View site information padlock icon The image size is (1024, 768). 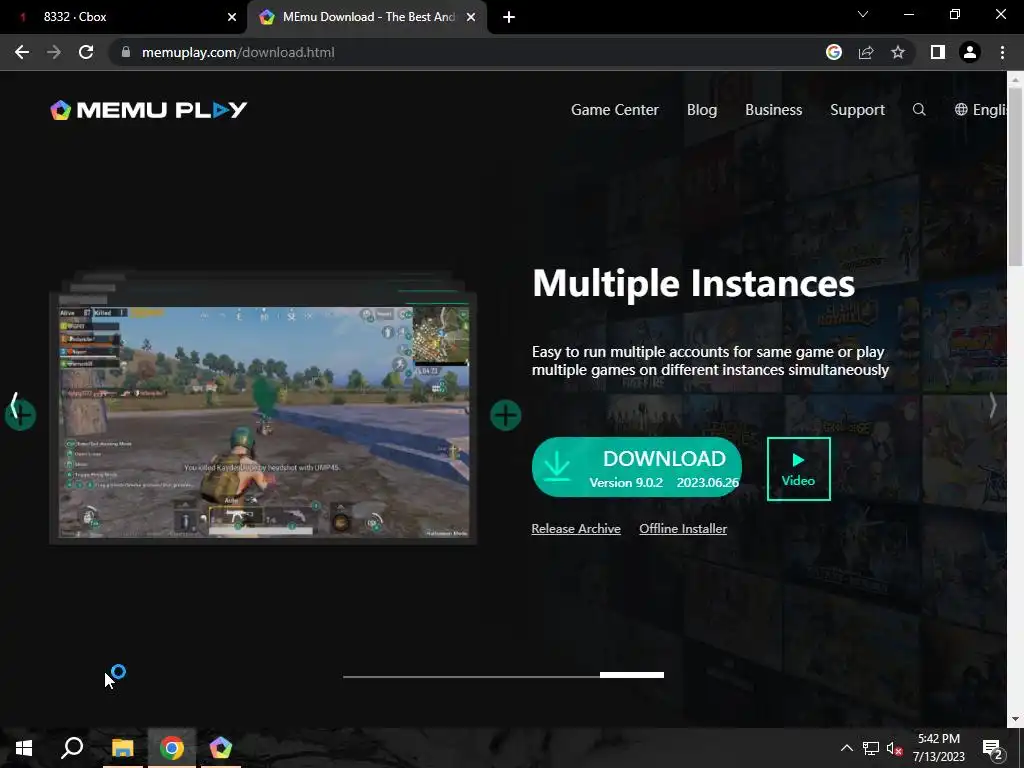pos(126,52)
